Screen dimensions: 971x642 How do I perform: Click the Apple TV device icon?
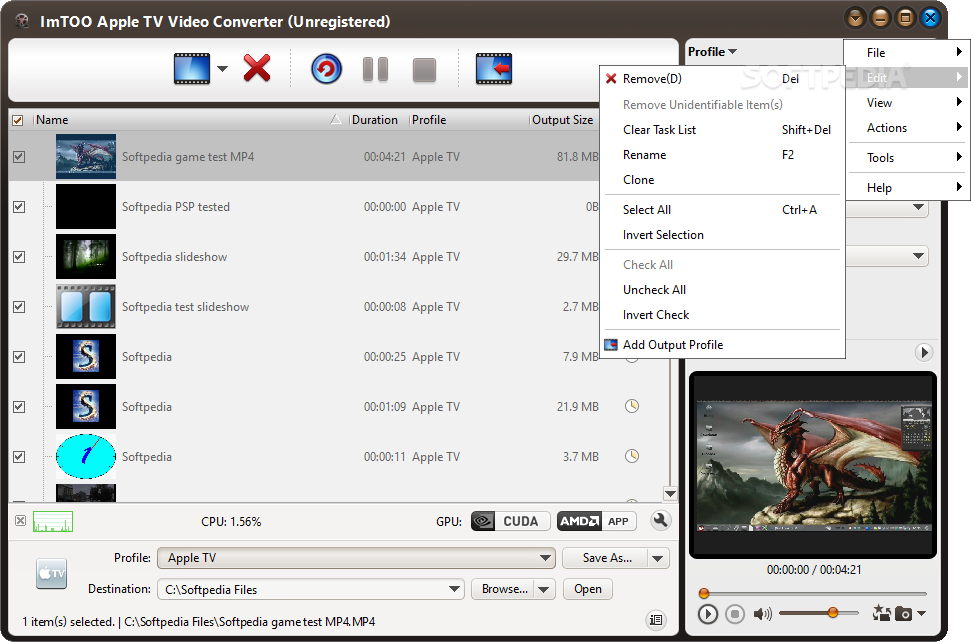51,574
